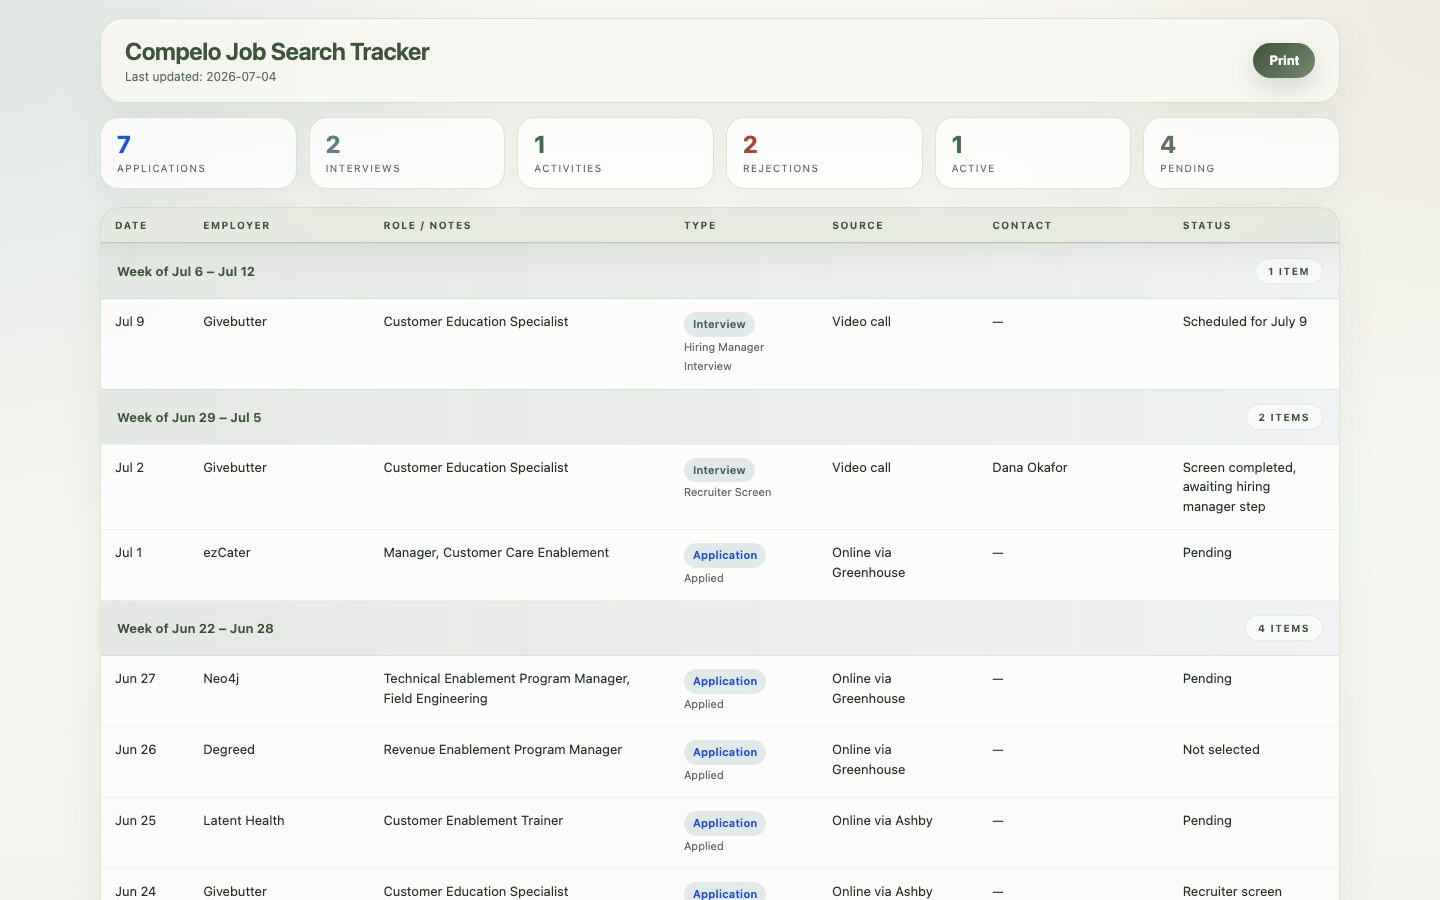Click 'Technical Enablement Program Manager, Field Engineering' role
This screenshot has height=900, width=1440.
[507, 689]
